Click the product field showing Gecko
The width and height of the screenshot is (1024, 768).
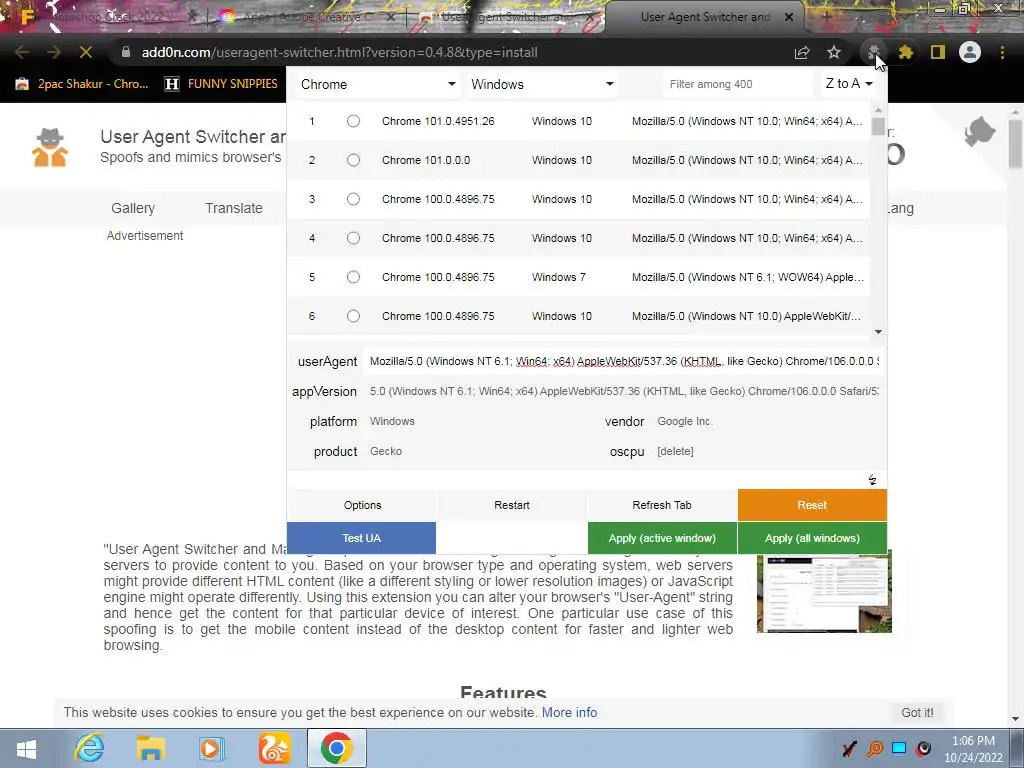tap(480, 451)
